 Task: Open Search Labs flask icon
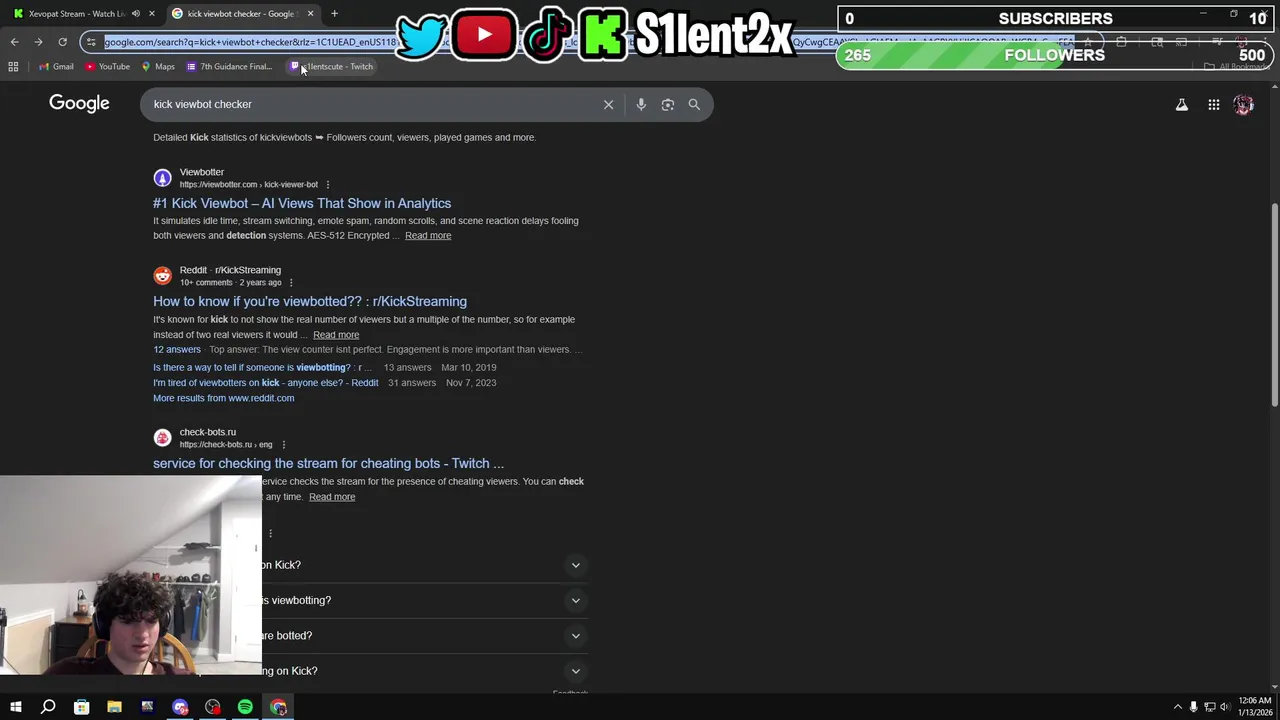click(x=1181, y=104)
